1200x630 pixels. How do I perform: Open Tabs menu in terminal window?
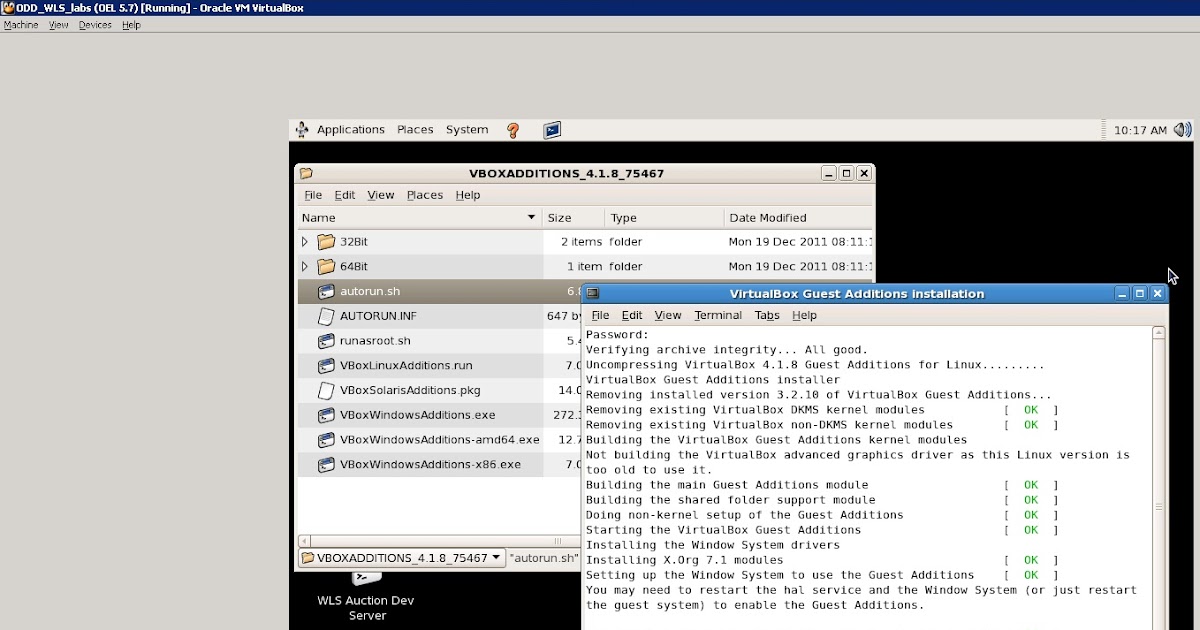(767, 315)
